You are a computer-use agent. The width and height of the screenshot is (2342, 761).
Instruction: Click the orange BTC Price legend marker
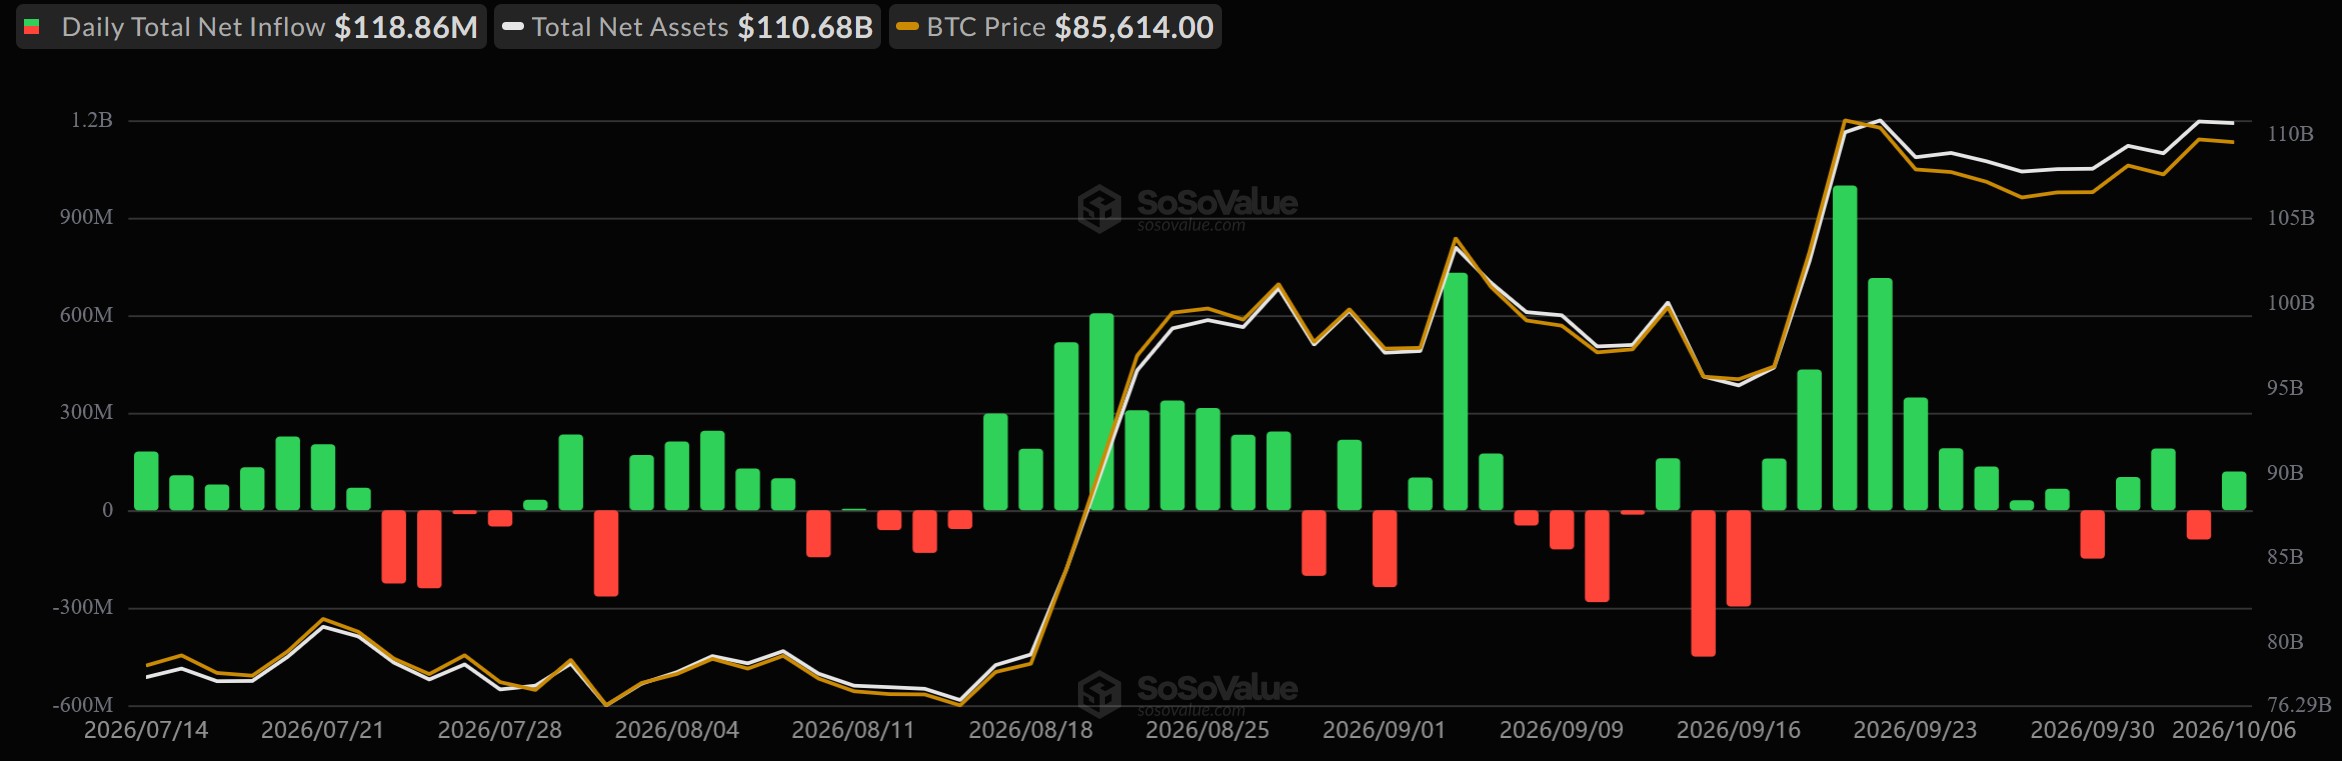pyautogui.click(x=907, y=27)
